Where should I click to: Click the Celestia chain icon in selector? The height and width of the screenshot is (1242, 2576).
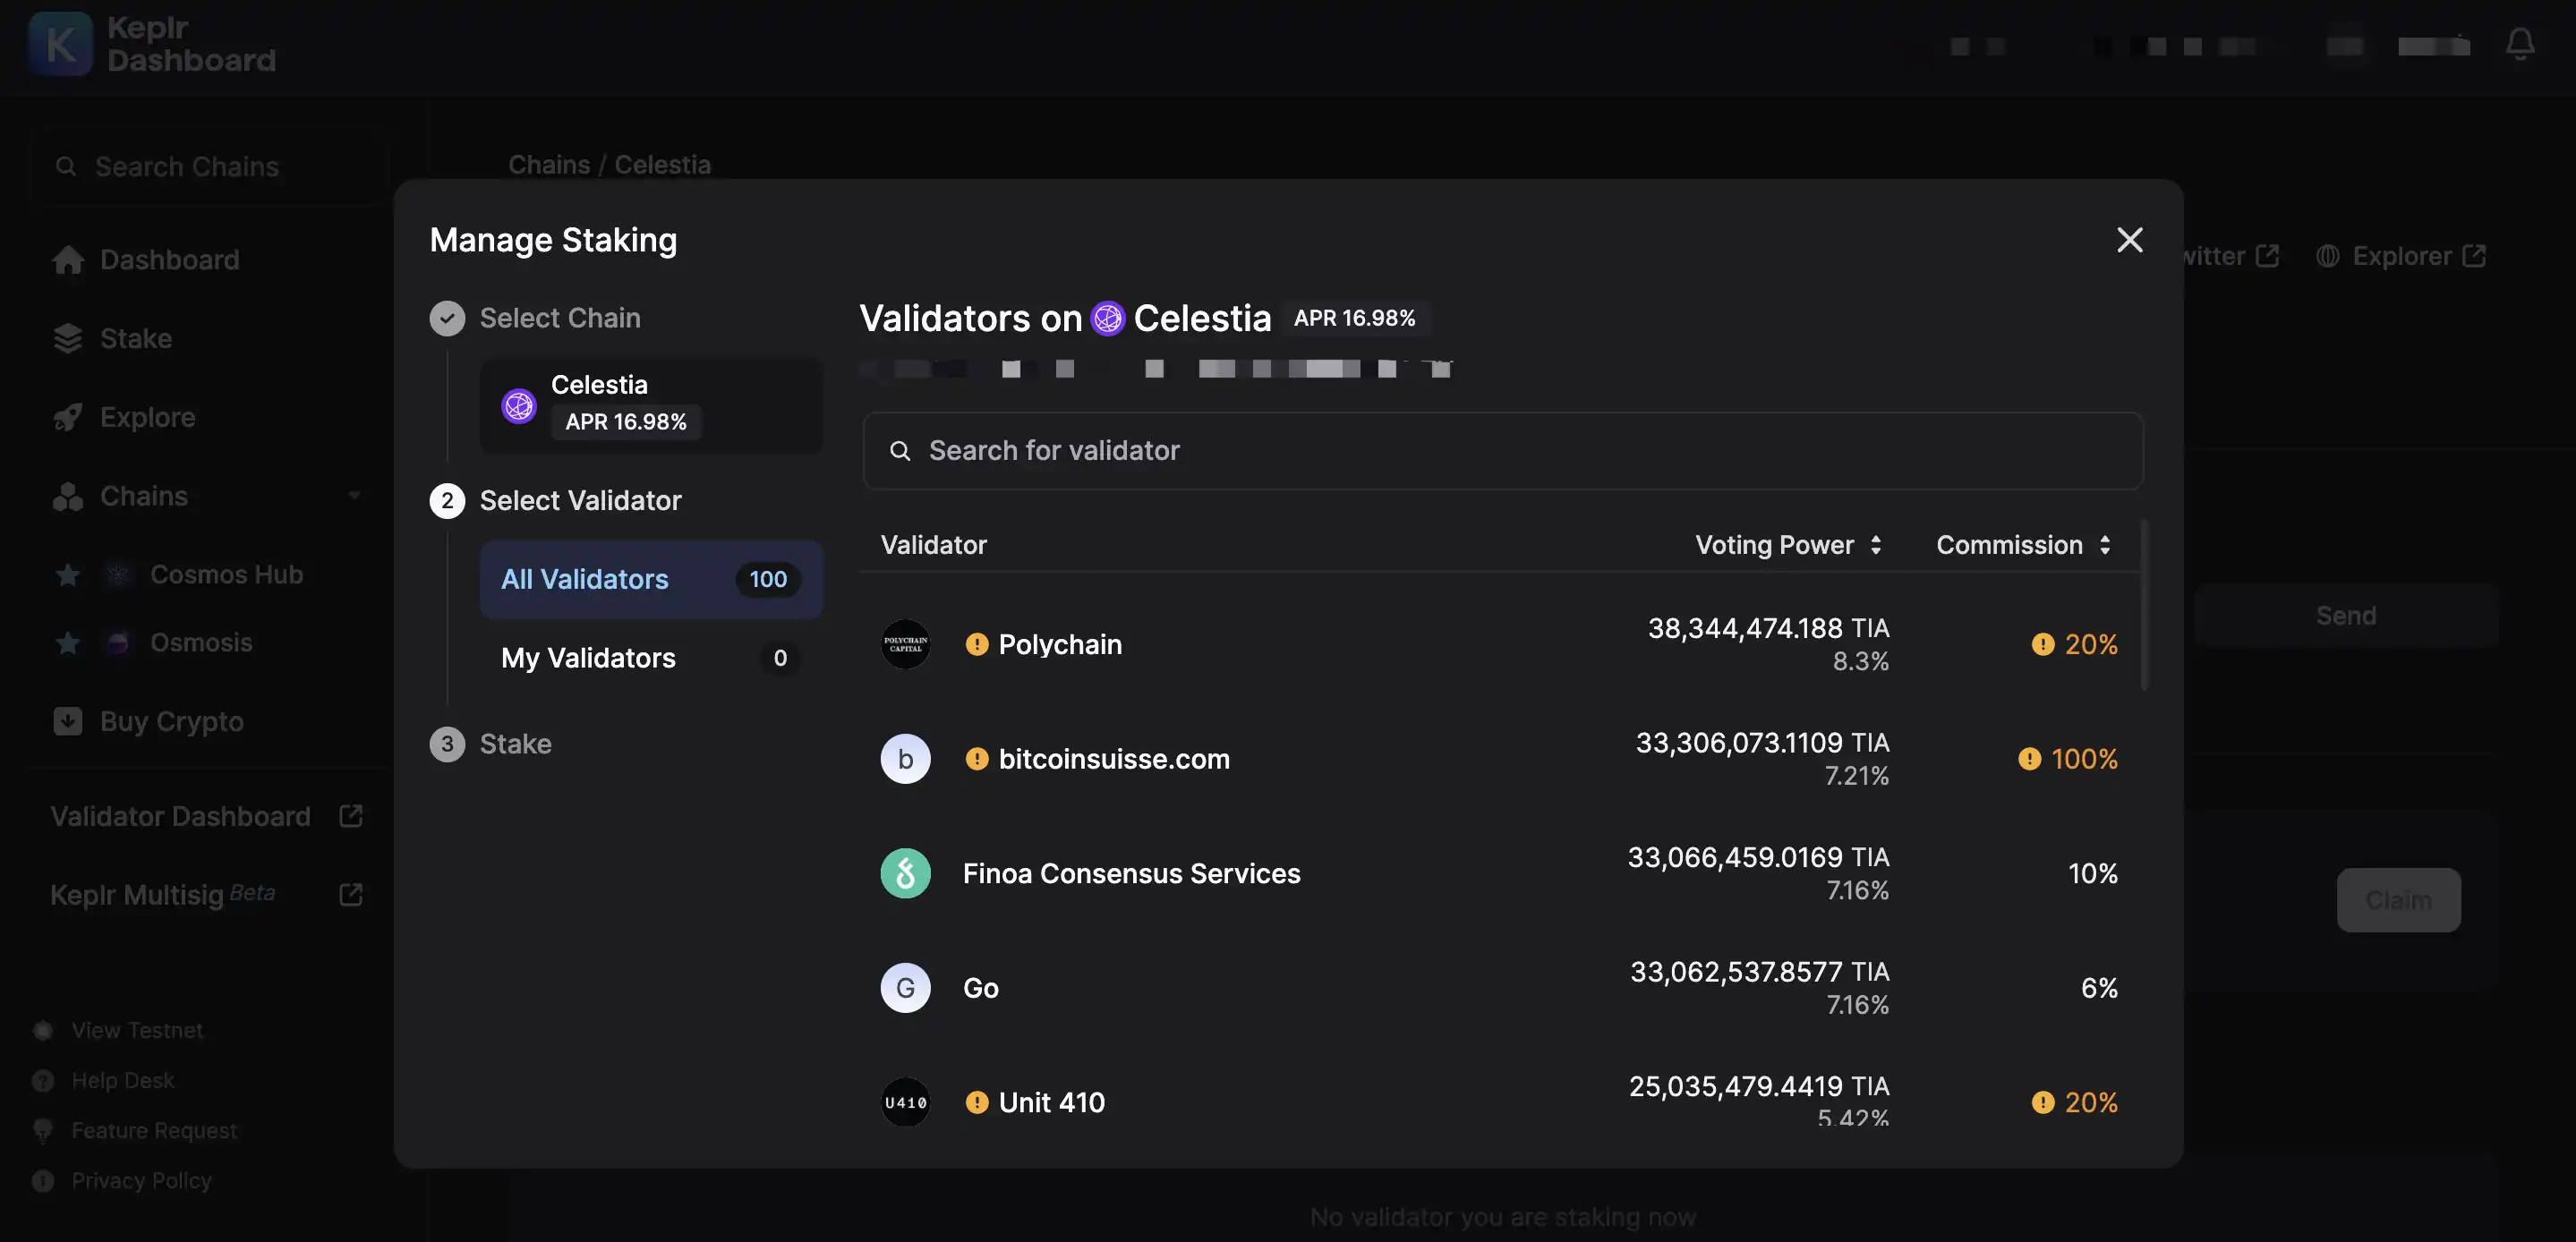click(519, 405)
